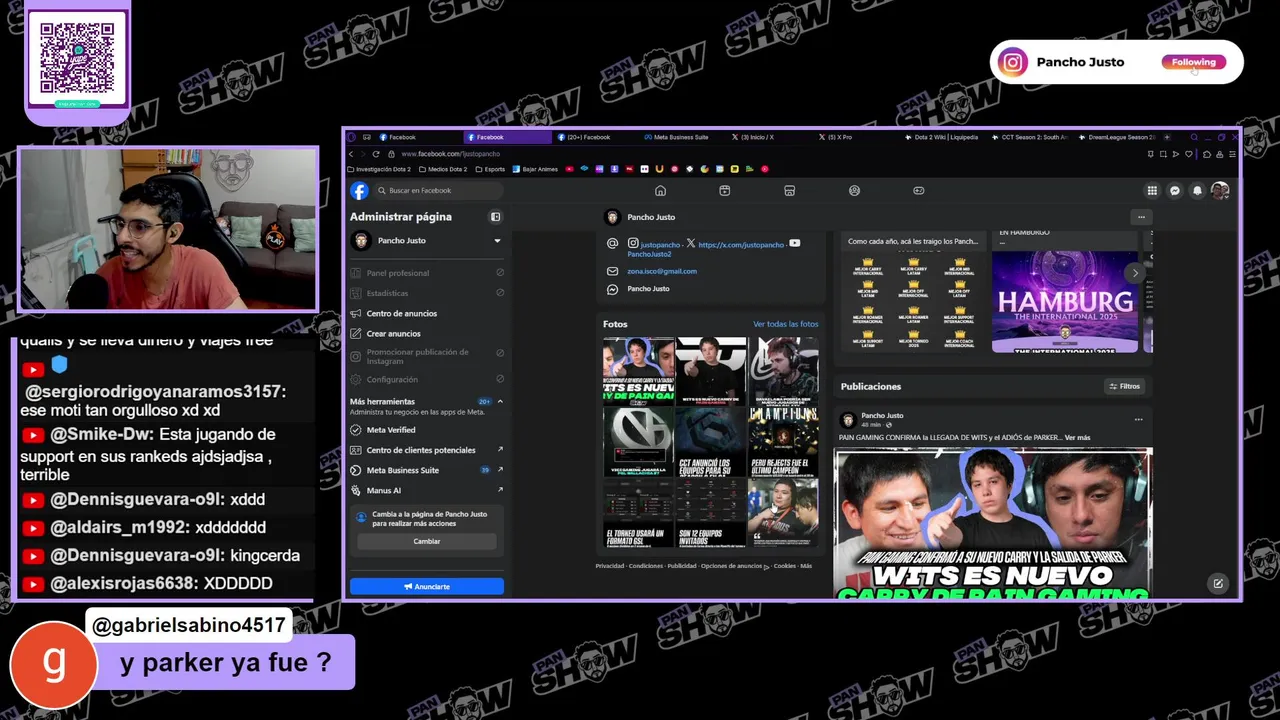Click the Instagram logo in Pancho Justo overlay
Screen dimensions: 1280x720
tap(1012, 62)
